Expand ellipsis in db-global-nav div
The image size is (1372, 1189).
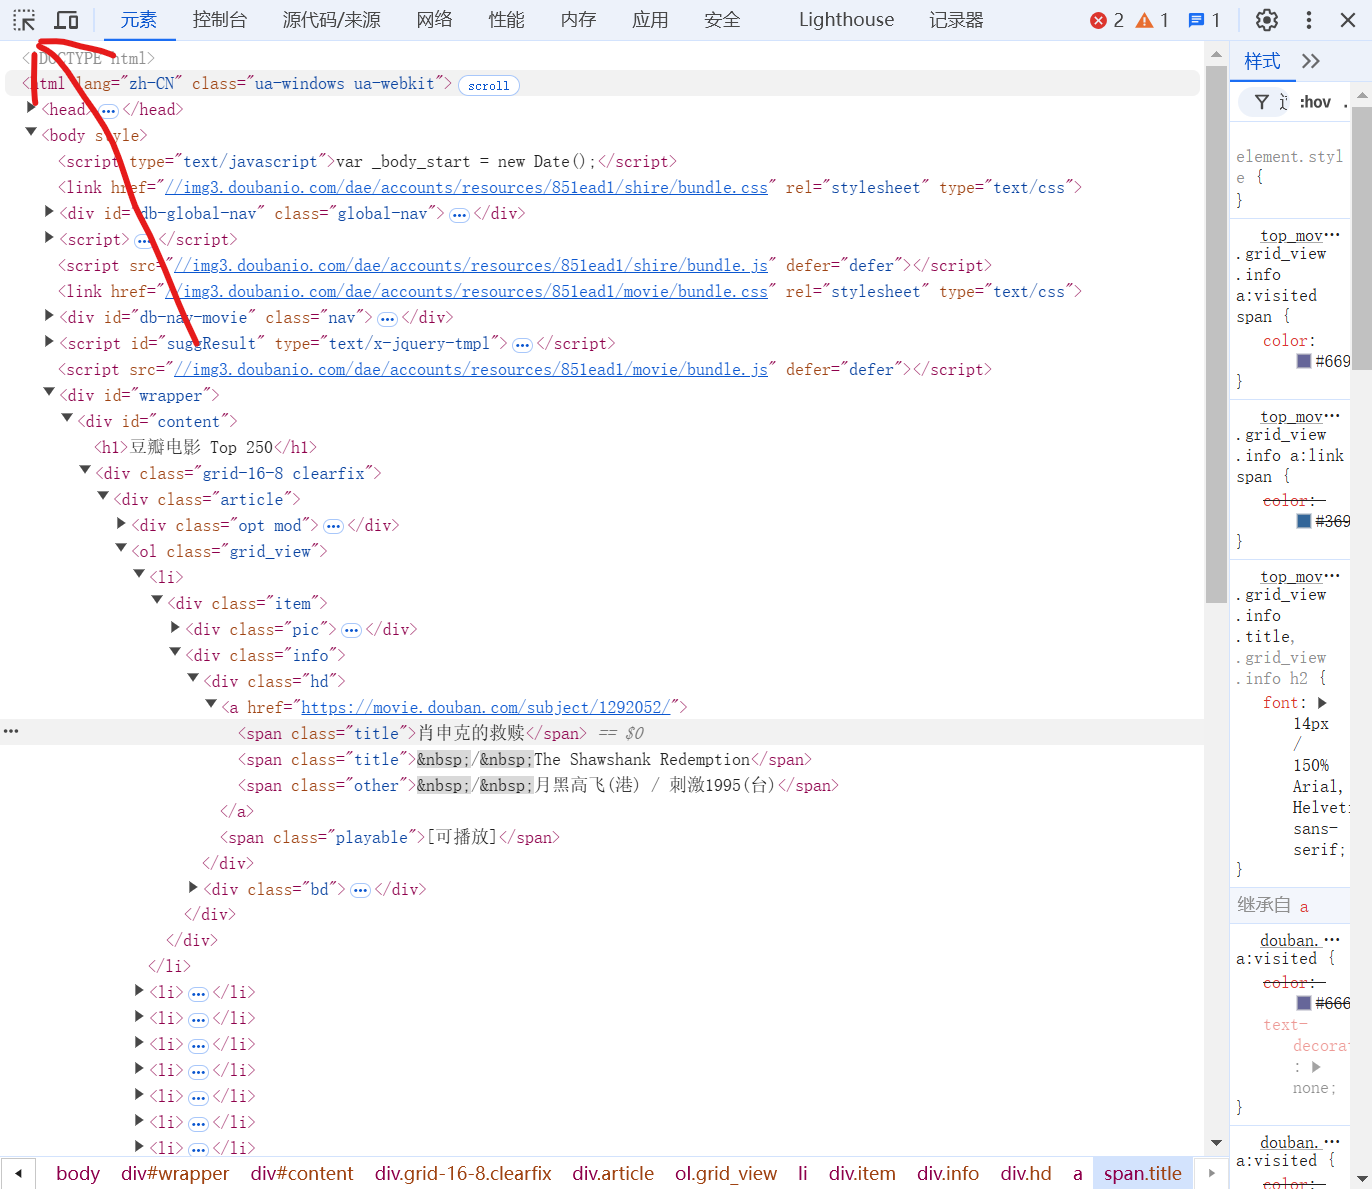[459, 214]
